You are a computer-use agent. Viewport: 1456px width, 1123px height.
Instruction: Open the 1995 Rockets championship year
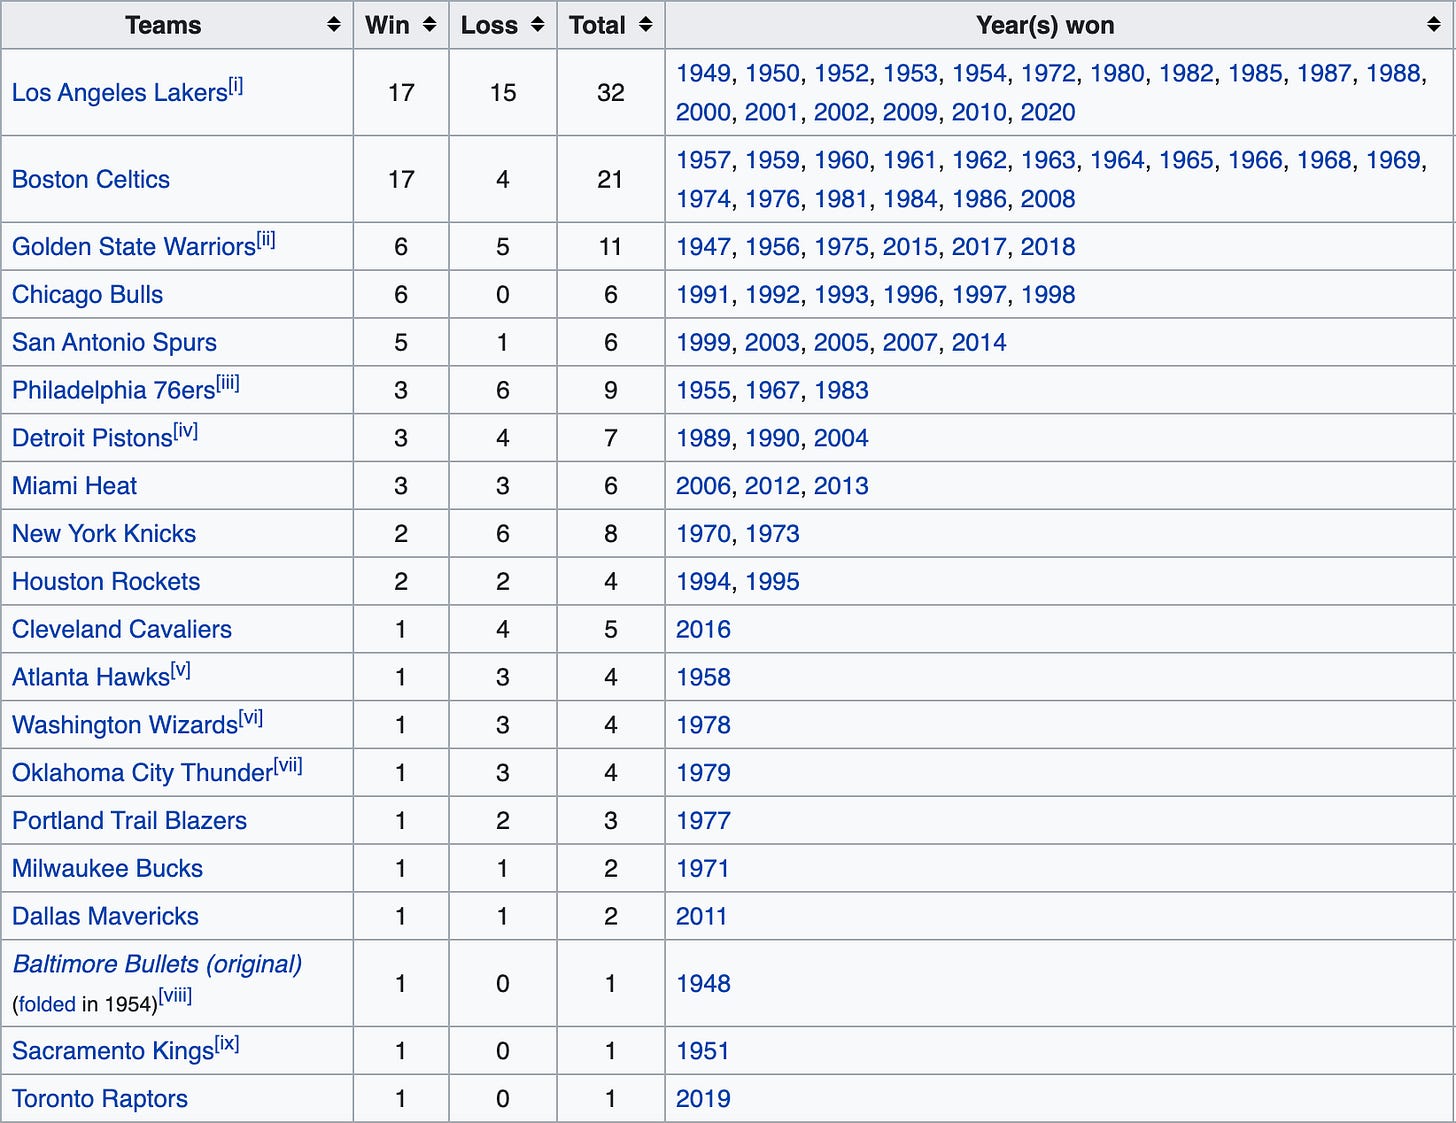(772, 582)
